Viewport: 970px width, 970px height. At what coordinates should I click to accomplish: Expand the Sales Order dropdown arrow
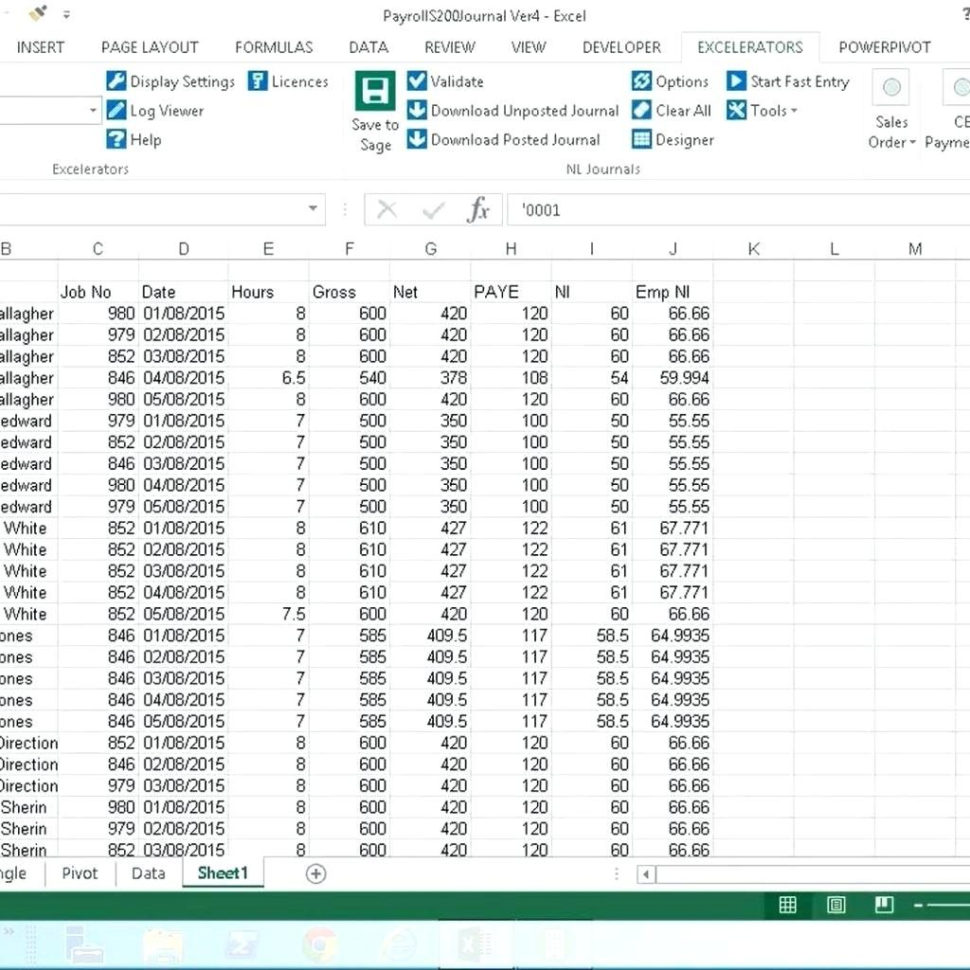click(912, 143)
